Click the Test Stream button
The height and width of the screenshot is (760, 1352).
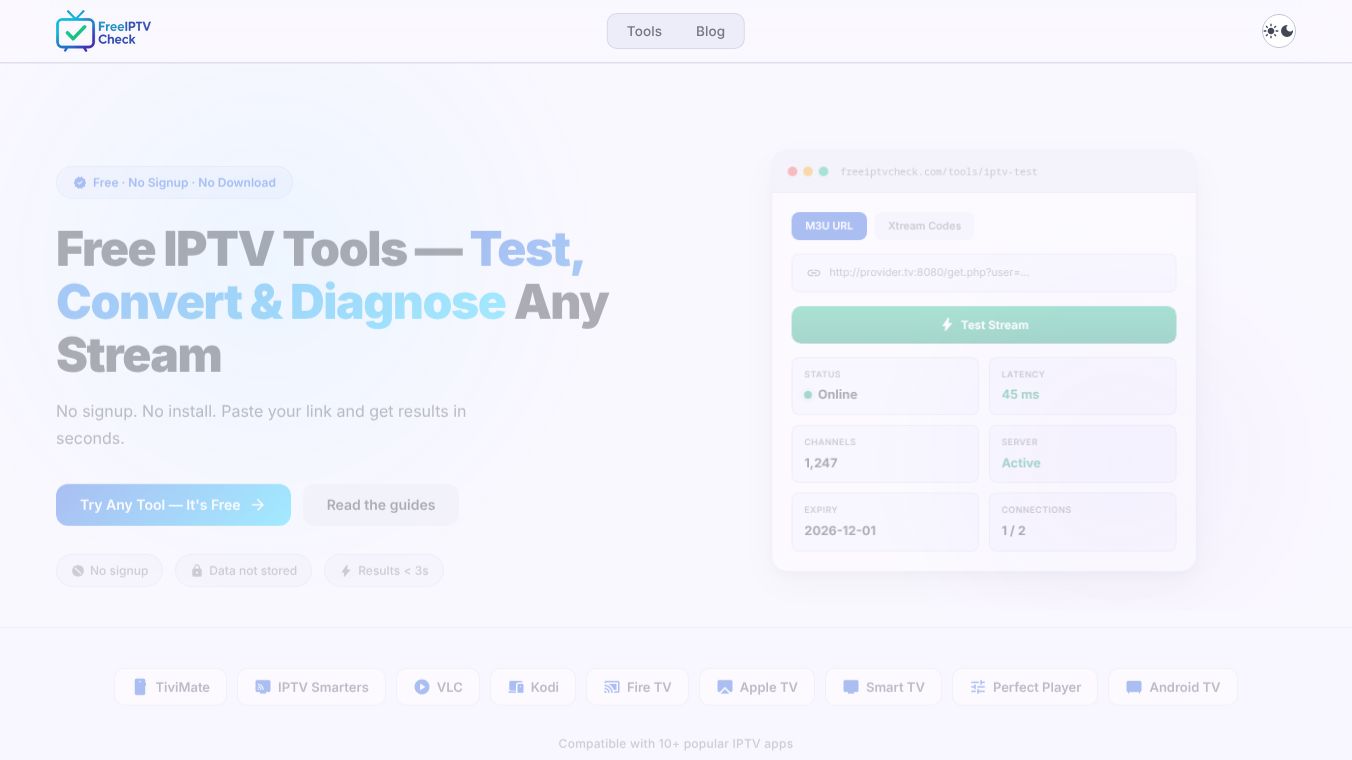pos(984,325)
